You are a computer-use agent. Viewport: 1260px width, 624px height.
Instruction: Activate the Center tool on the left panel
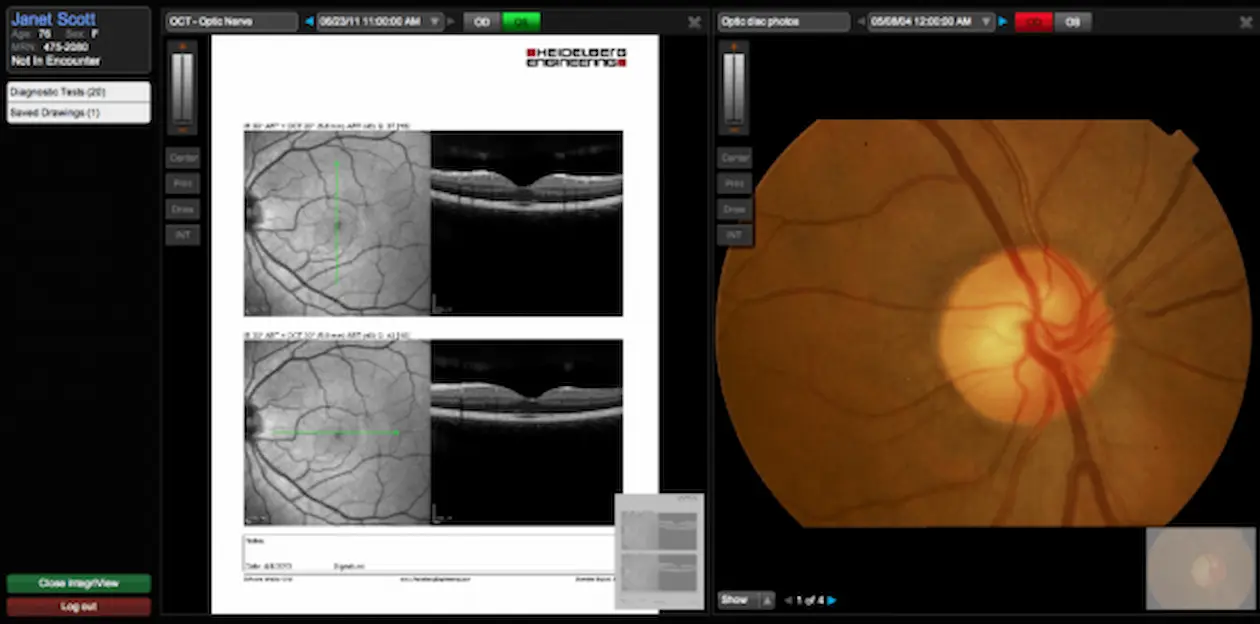point(182,157)
